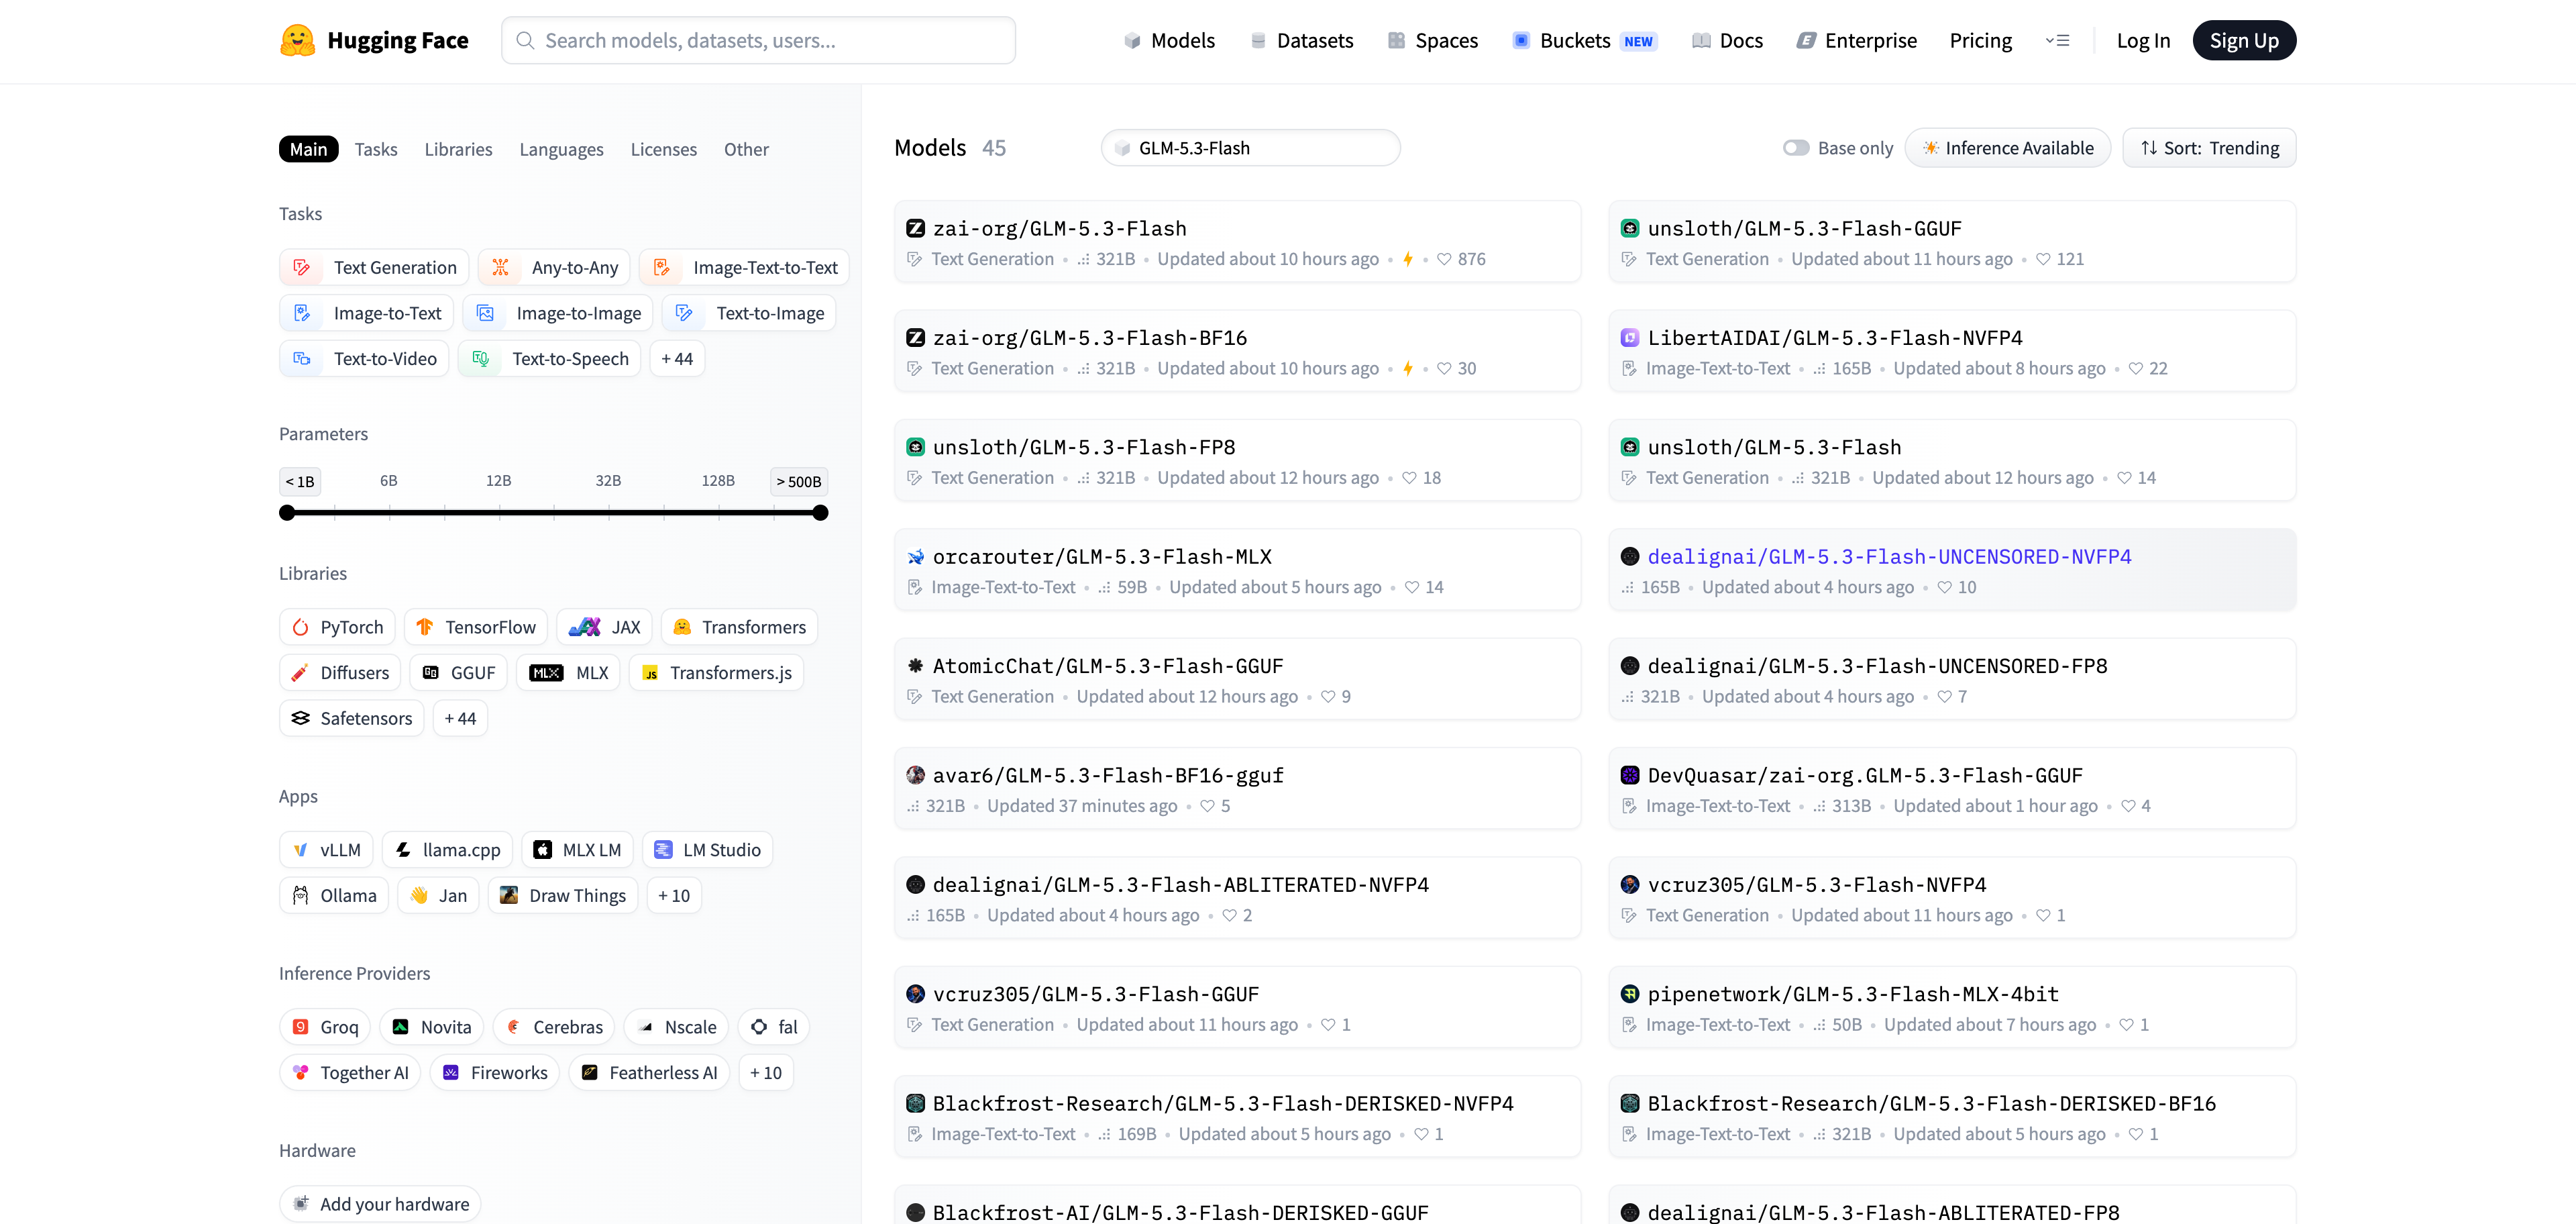Filter by Image-to-Image task

click(558, 313)
